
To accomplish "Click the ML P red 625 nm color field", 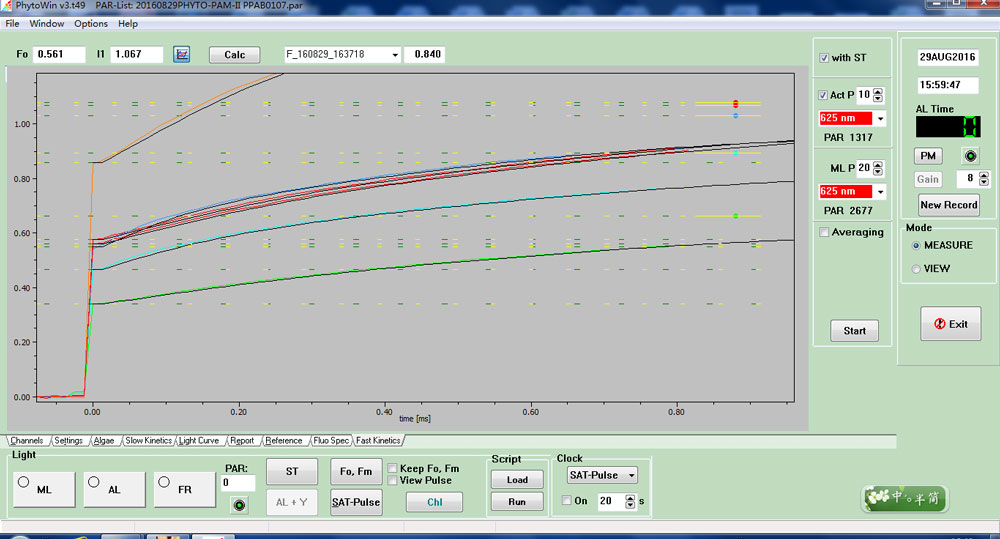I will tap(845, 191).
